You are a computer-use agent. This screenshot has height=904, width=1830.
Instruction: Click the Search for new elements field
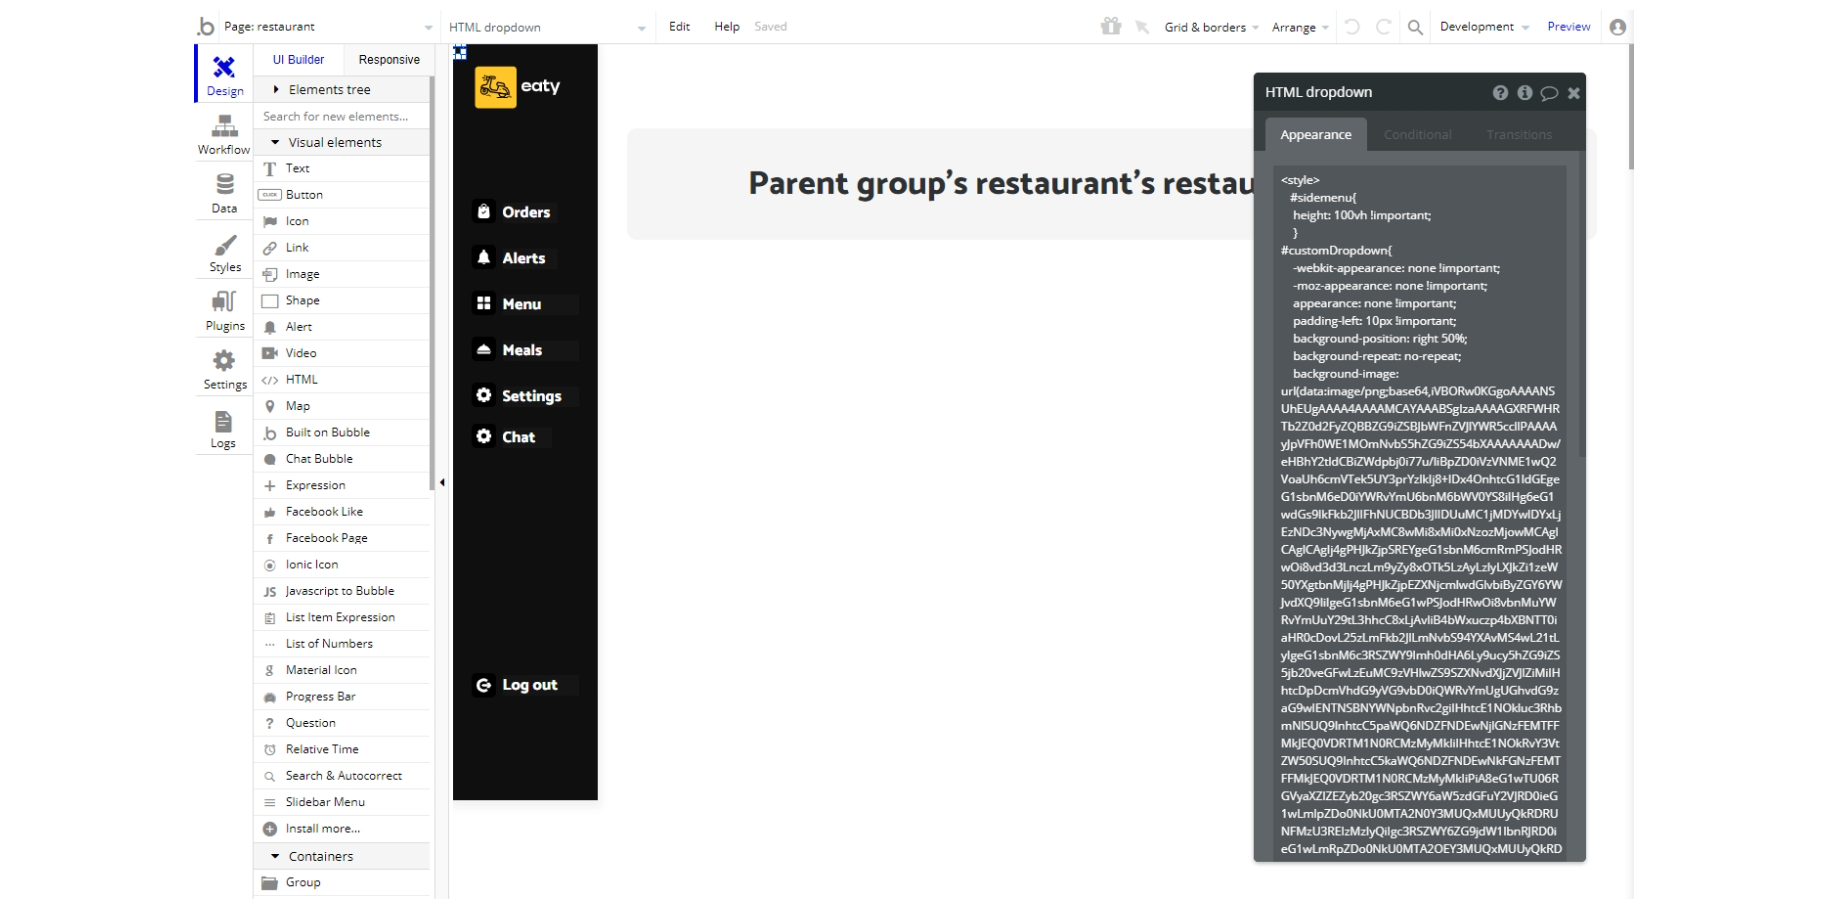tap(342, 116)
